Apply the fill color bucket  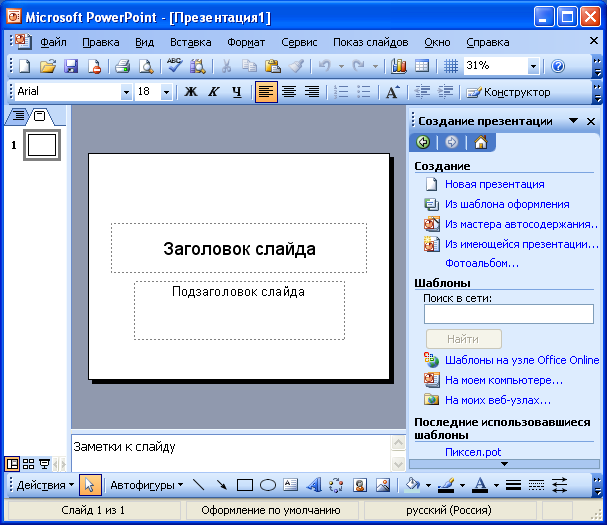click(x=412, y=485)
